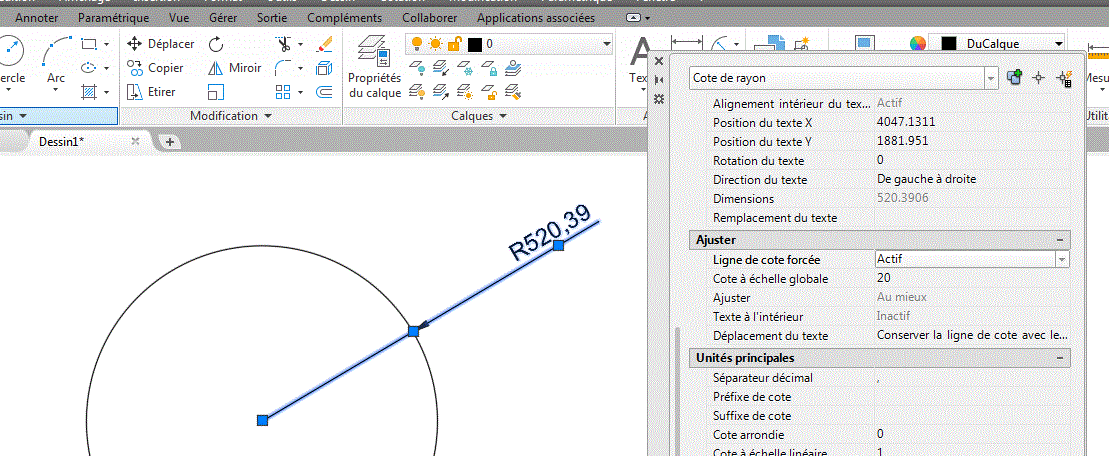Click Position du texte X value field
Image resolution: width=1109 pixels, height=456 pixels.
[972, 122]
